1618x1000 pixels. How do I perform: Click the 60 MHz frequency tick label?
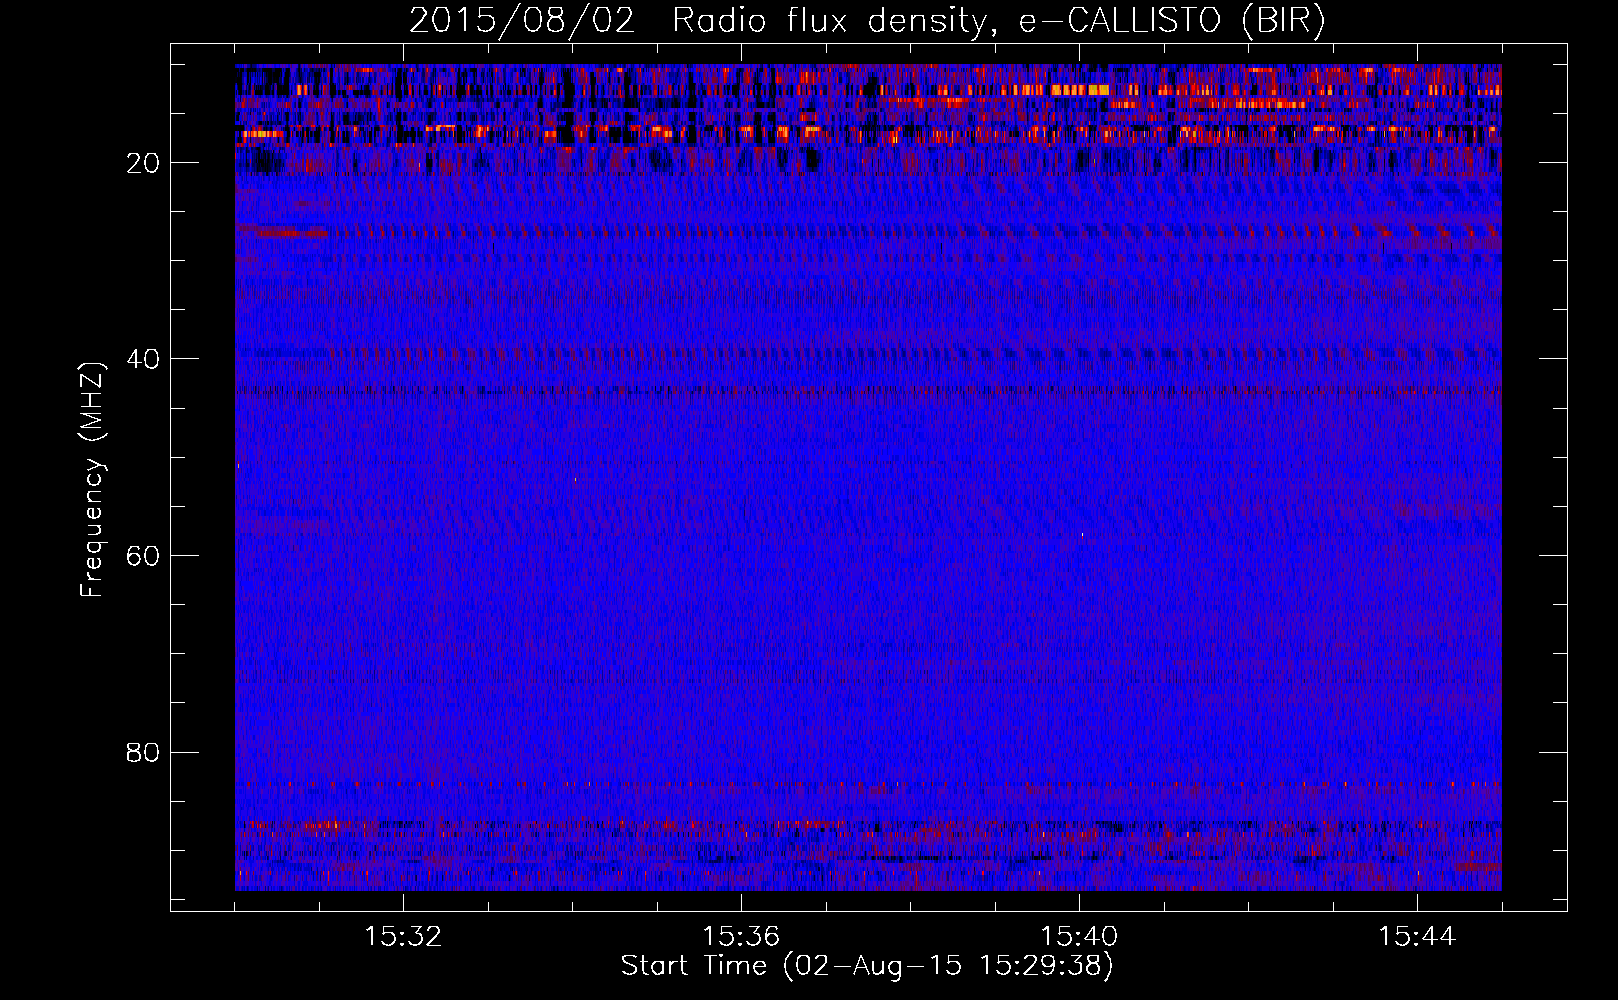[x=143, y=556]
